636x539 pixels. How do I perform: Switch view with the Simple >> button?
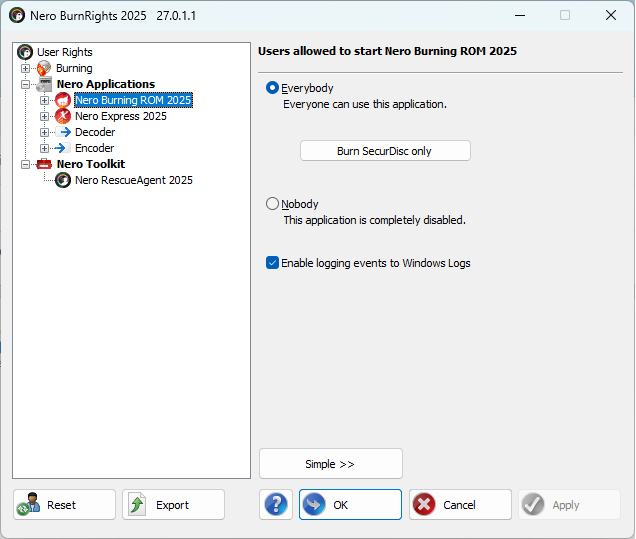pos(330,464)
